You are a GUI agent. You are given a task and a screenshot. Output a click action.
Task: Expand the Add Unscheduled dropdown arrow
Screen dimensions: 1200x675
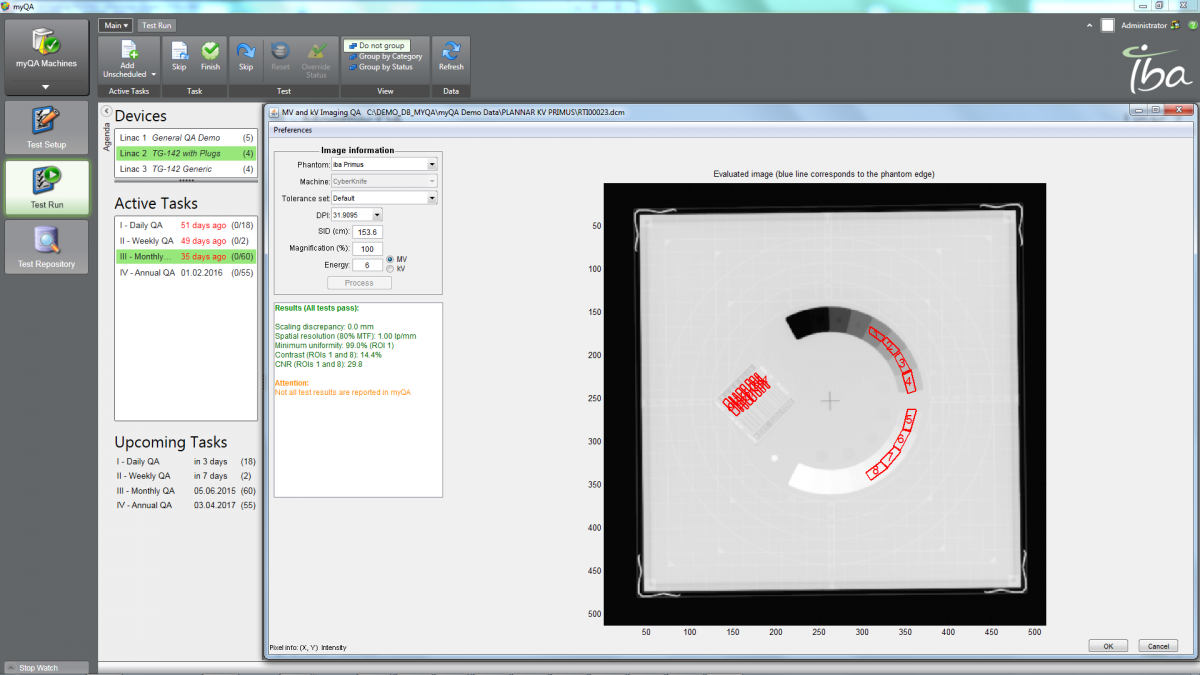coord(154,74)
